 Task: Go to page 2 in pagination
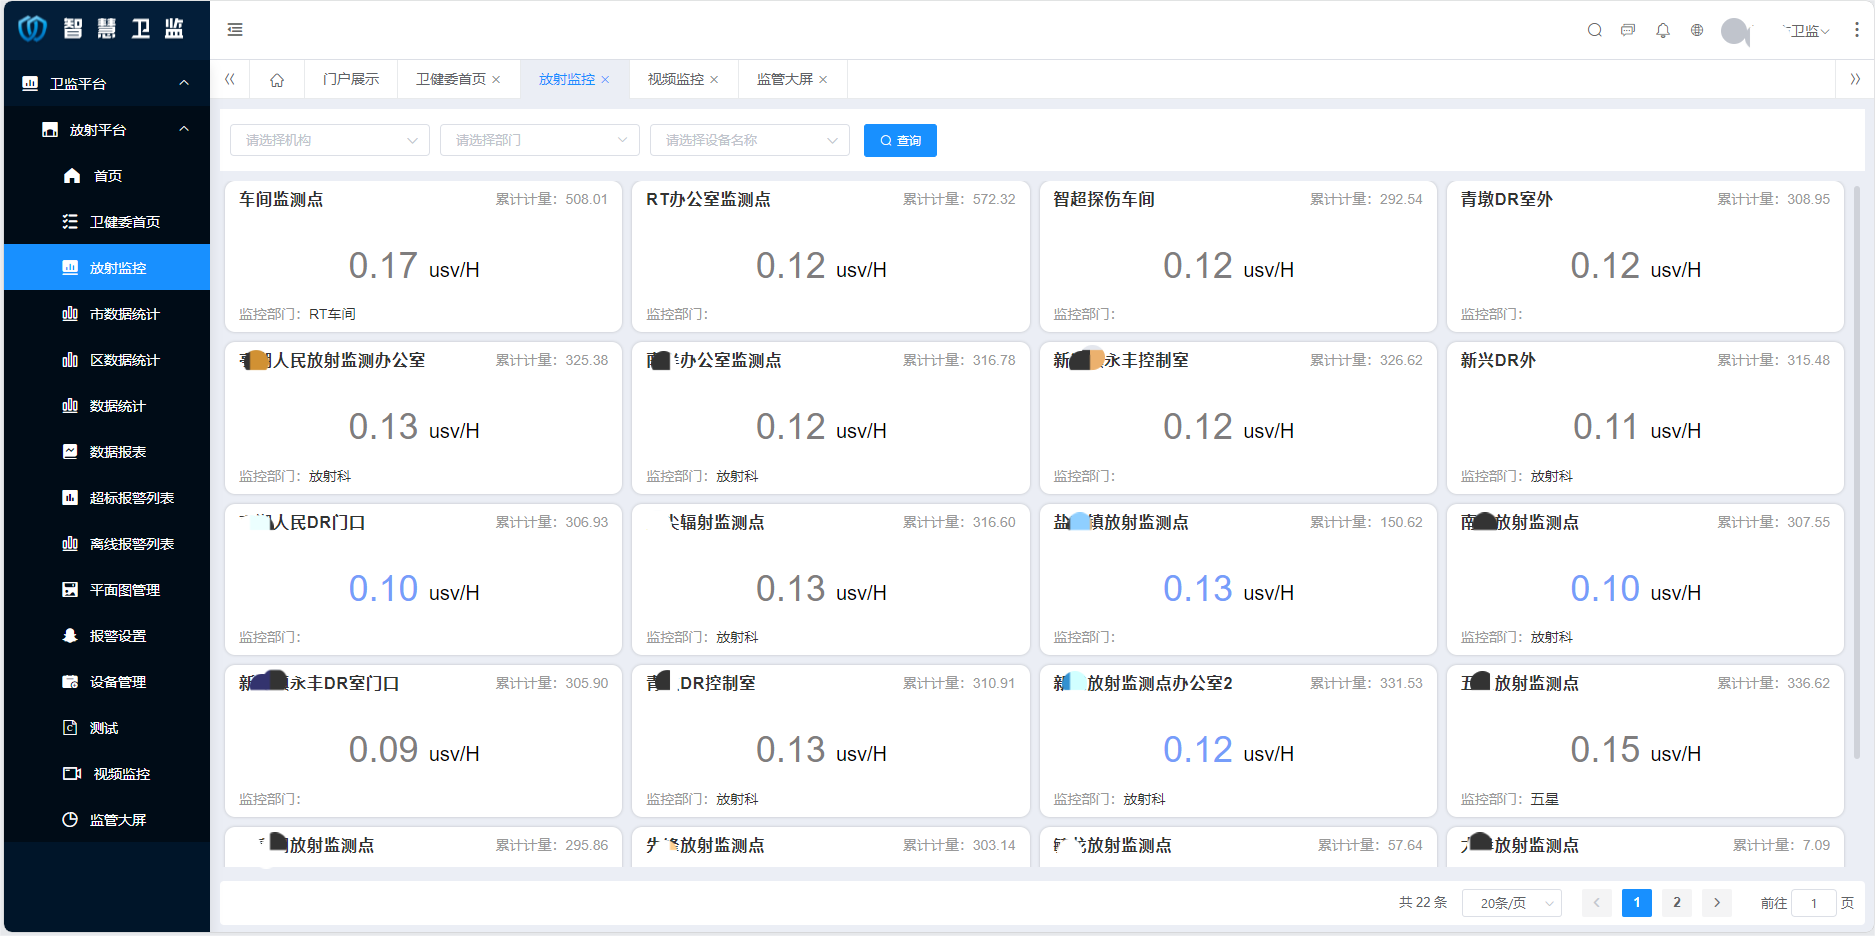pyautogui.click(x=1677, y=903)
